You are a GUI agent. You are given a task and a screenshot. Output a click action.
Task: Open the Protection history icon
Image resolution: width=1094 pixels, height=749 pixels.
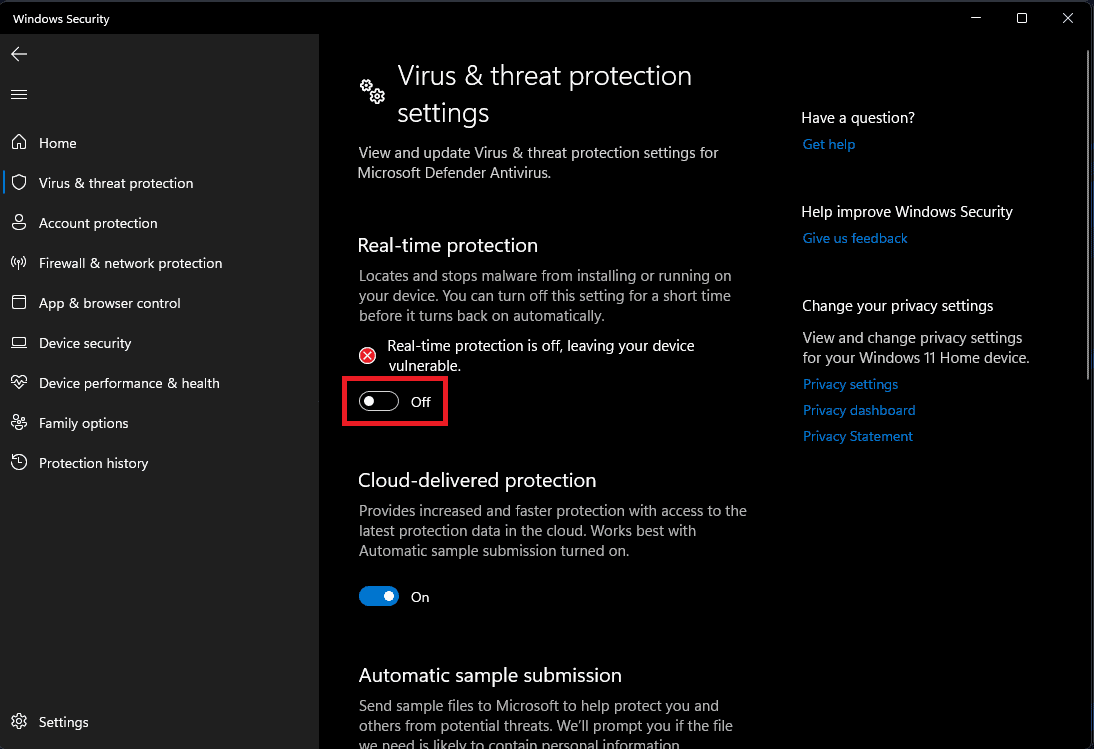[x=18, y=463]
